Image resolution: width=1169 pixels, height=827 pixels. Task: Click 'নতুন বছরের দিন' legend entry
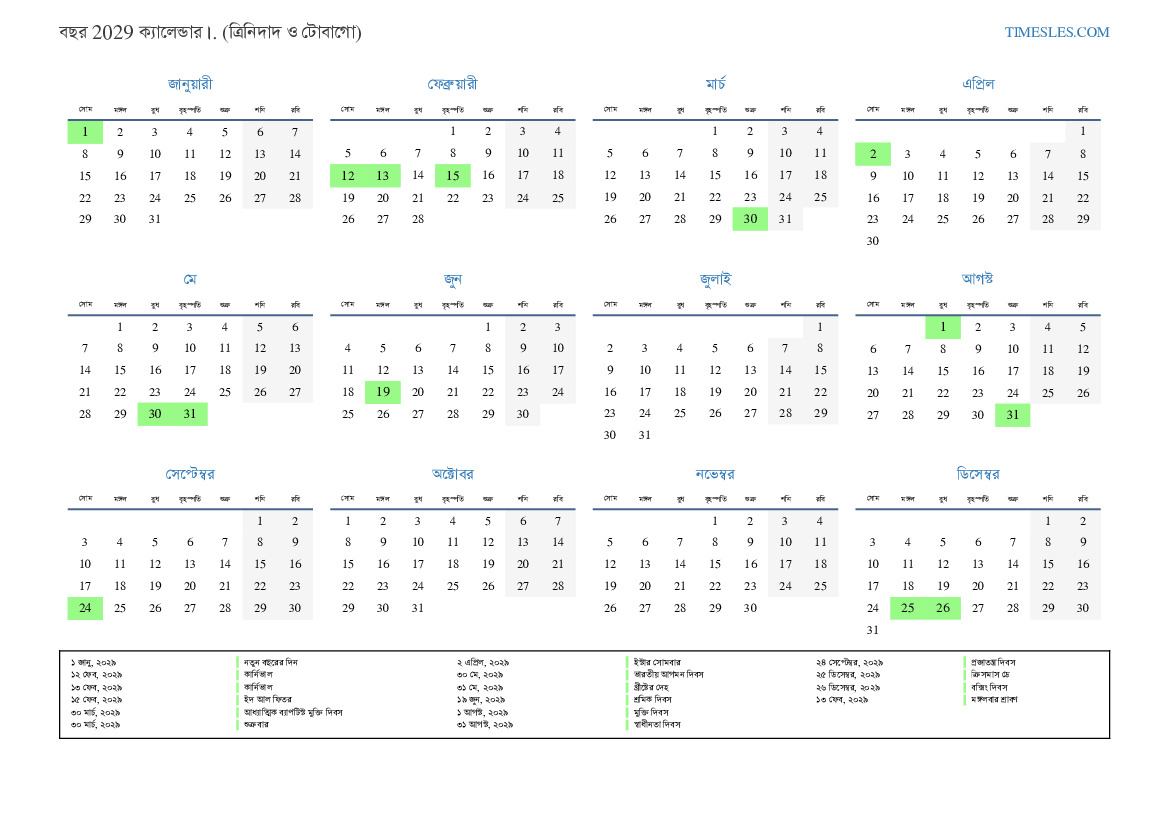270,662
